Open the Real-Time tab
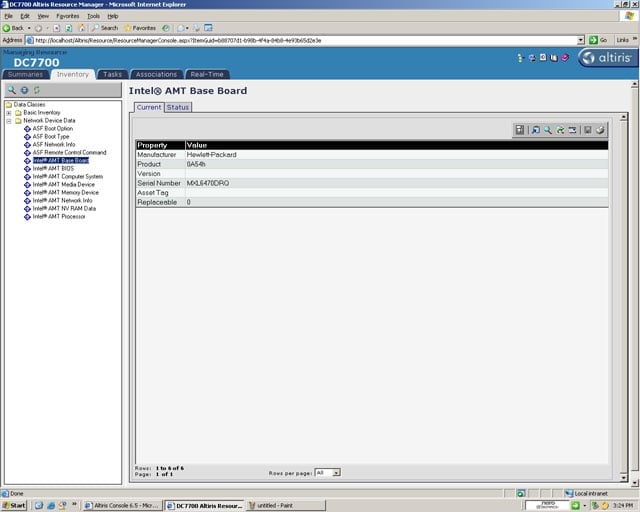 pos(207,74)
